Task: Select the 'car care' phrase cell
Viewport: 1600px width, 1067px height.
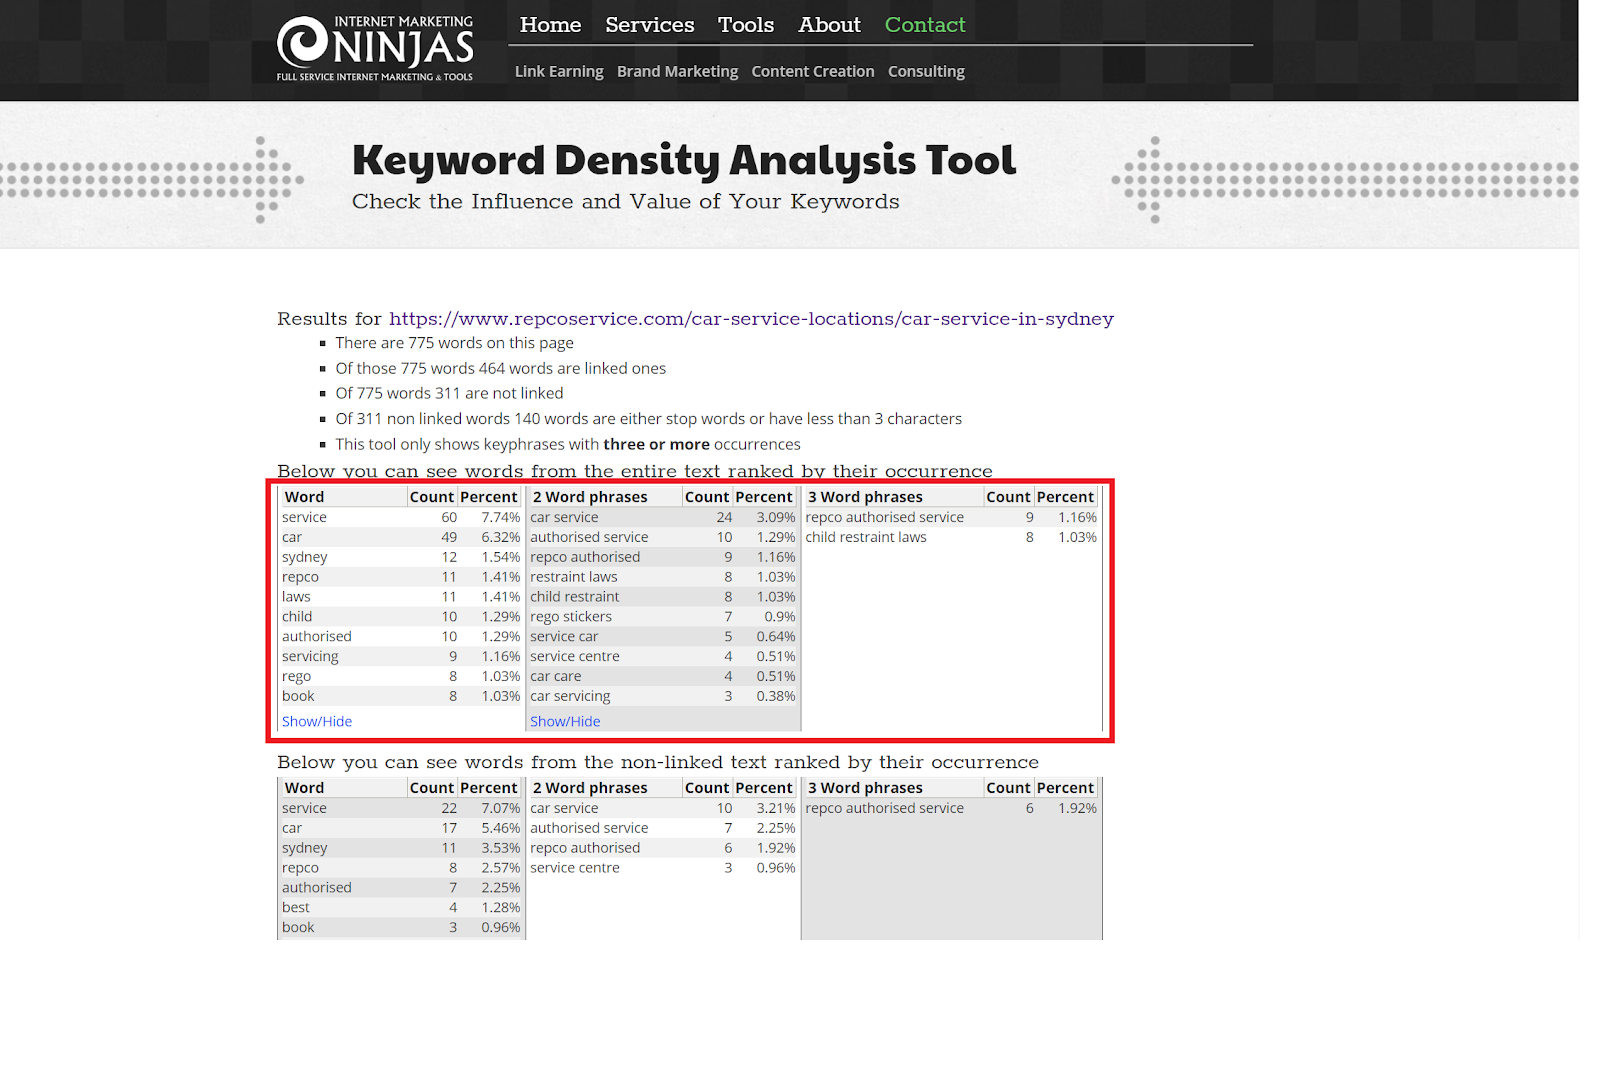Action: click(555, 676)
